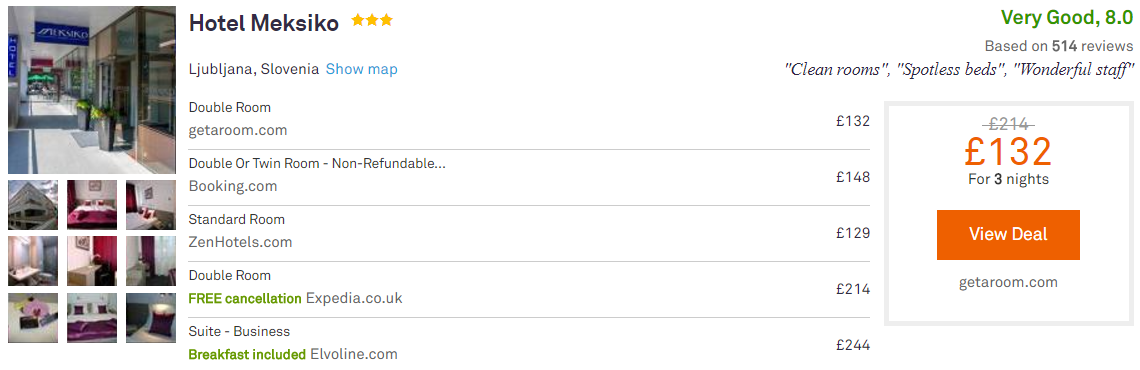This screenshot has height=370, width=1140.
Task: Open the main hotel entrance photo
Action: [x=92, y=90]
